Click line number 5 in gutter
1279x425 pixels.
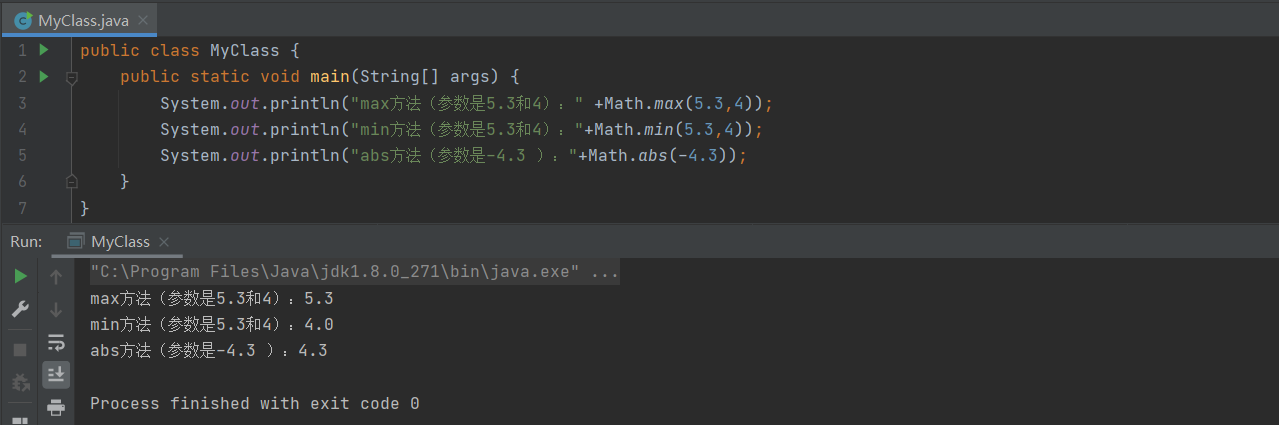(x=22, y=155)
